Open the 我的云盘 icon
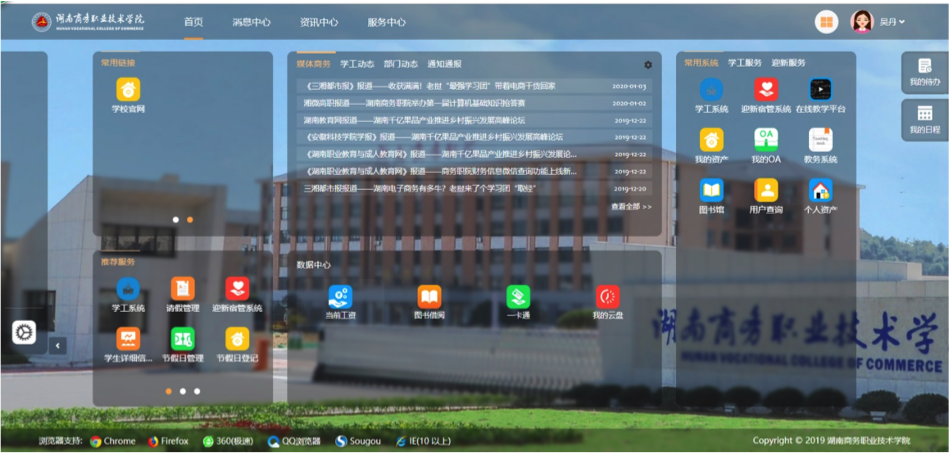 pyautogui.click(x=607, y=297)
